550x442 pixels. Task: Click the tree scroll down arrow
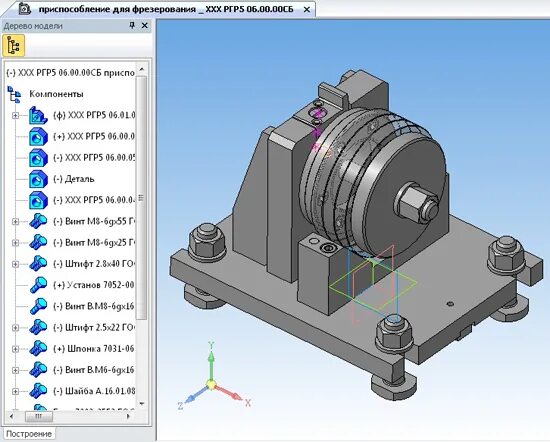pos(142,404)
